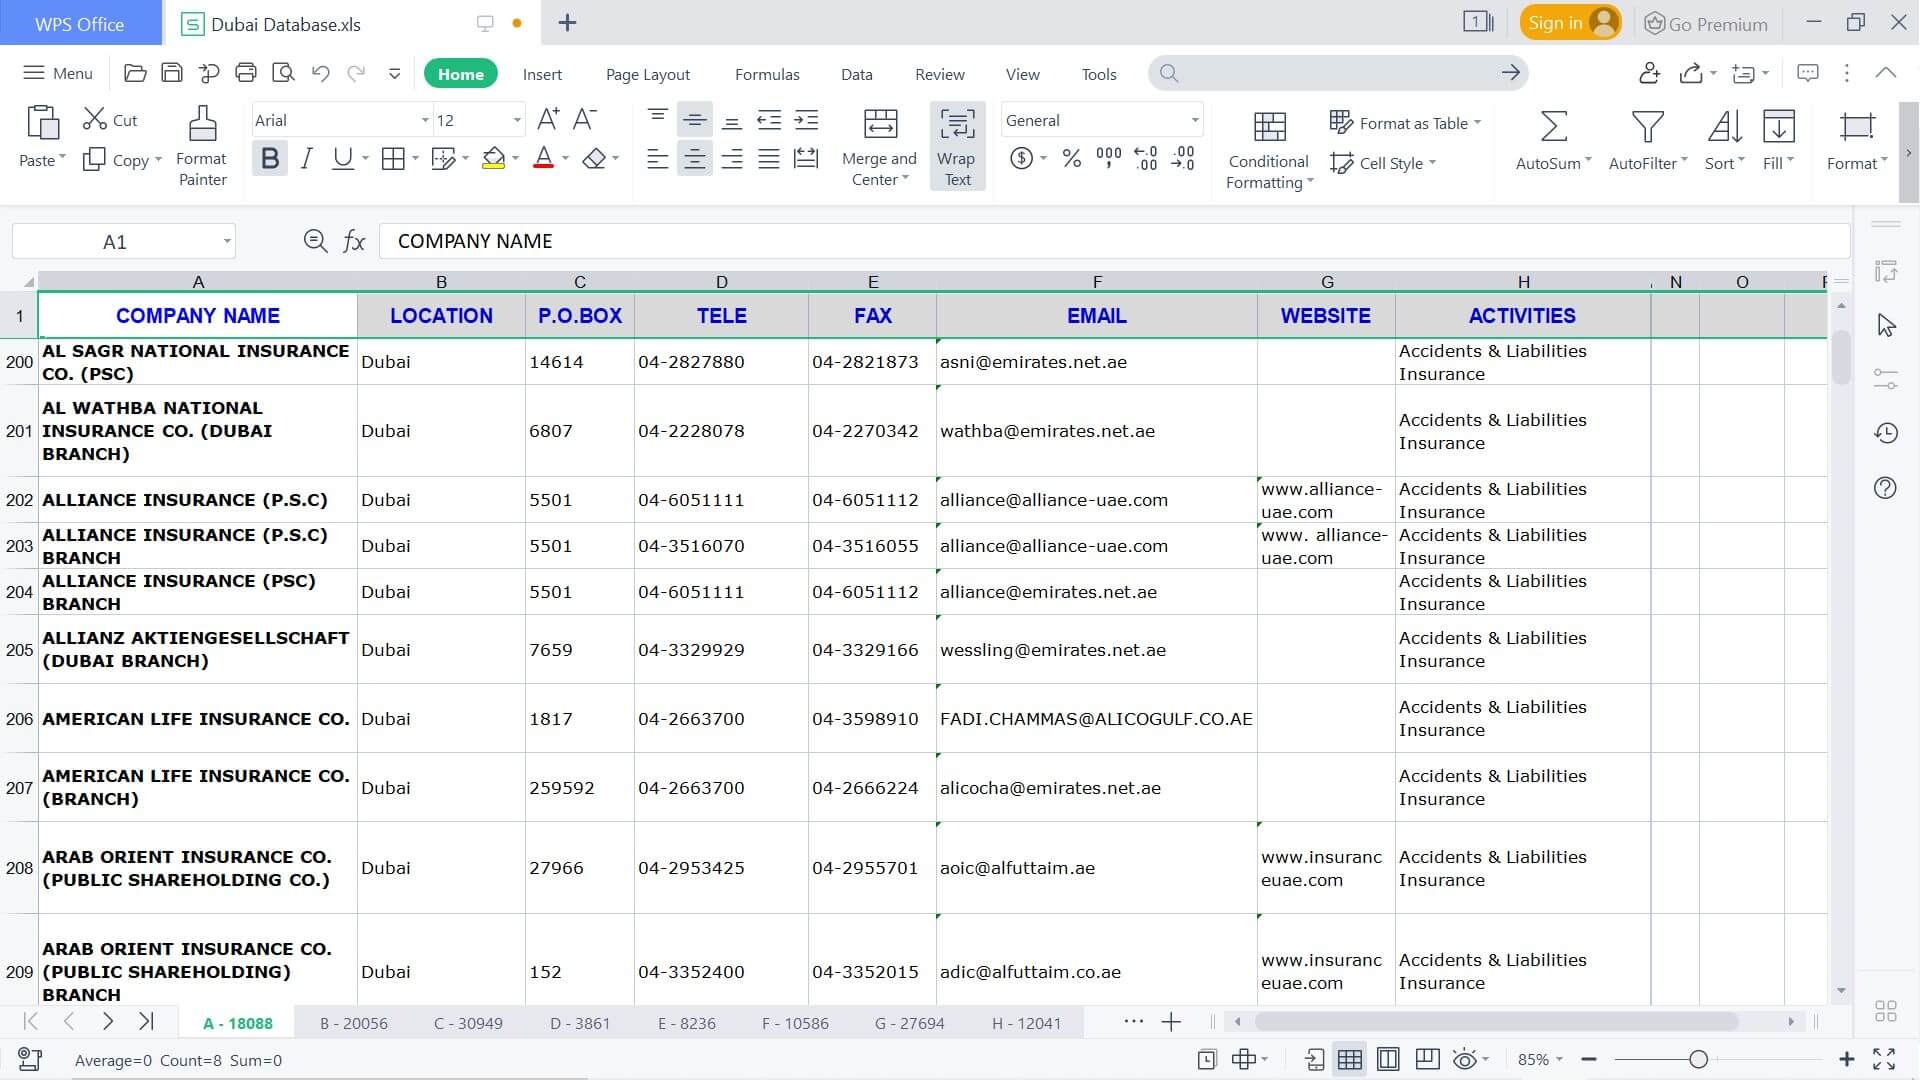Open Format as Table gallery
Image resolution: width=1920 pixels, height=1080 pixels.
(x=1404, y=122)
